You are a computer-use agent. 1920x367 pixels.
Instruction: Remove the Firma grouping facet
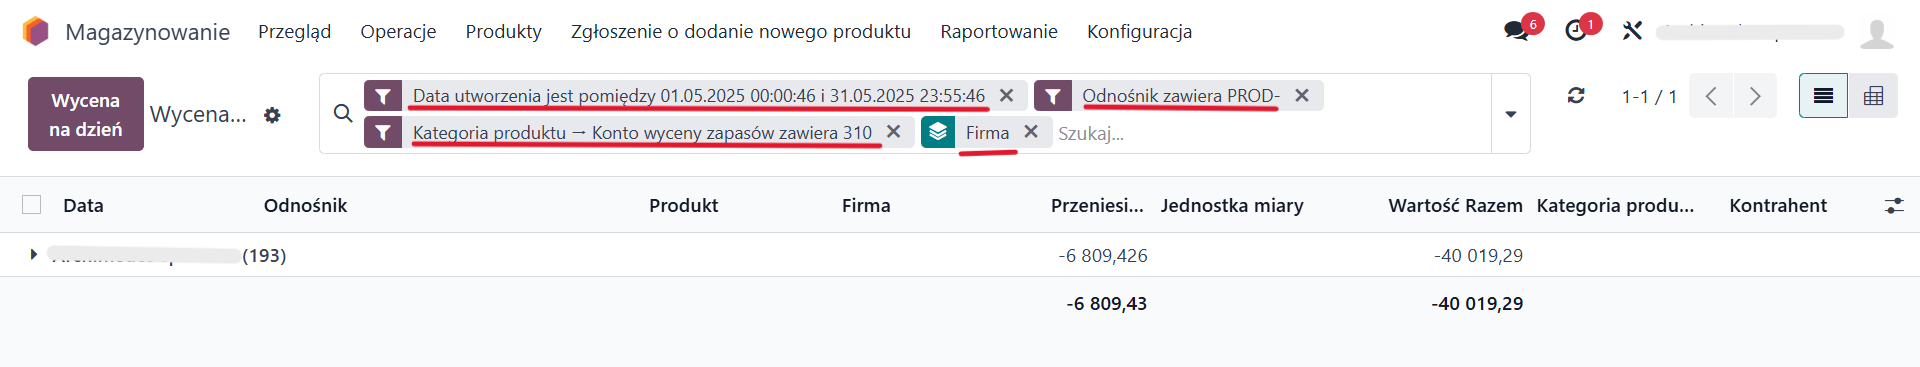(1031, 132)
